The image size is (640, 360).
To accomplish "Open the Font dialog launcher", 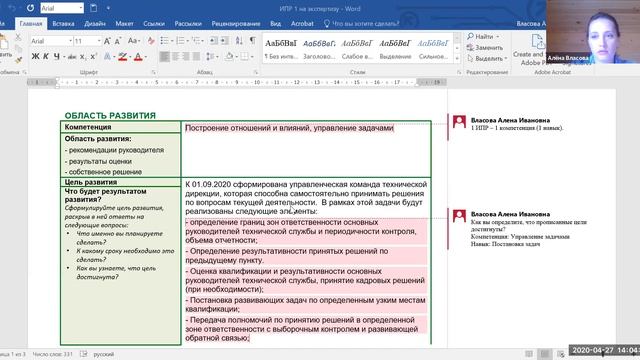I will click(x=153, y=72).
